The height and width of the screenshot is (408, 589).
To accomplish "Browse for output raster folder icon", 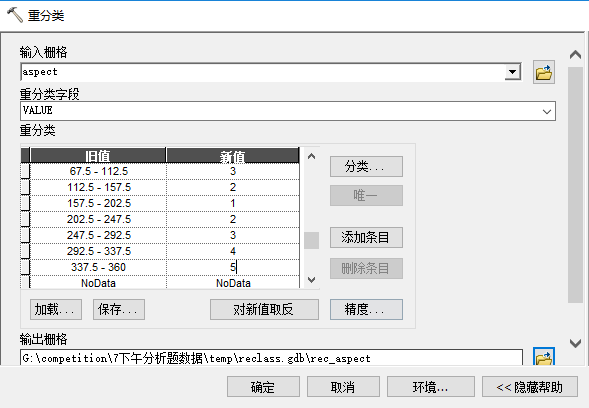I will 544,356.
